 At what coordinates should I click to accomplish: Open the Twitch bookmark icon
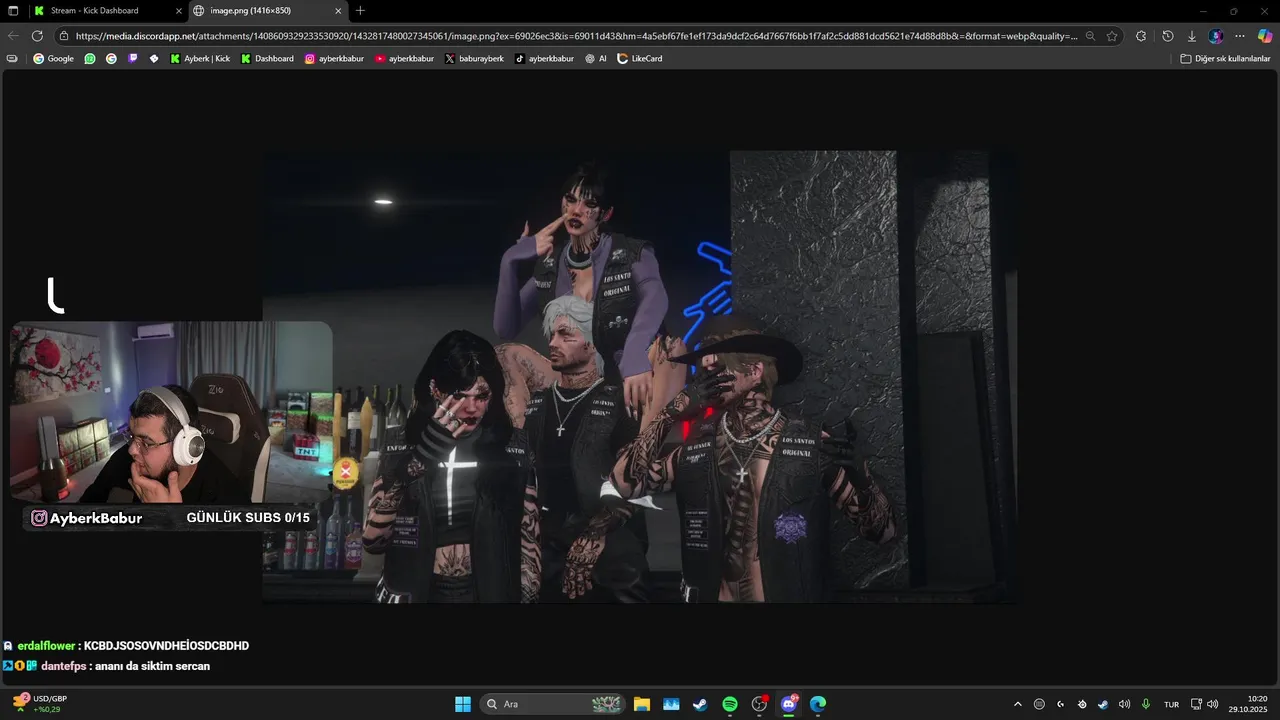click(133, 59)
